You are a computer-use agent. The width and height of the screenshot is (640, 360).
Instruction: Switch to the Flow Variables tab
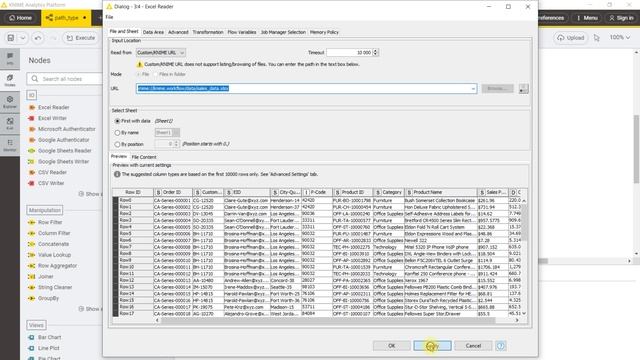coord(242,32)
